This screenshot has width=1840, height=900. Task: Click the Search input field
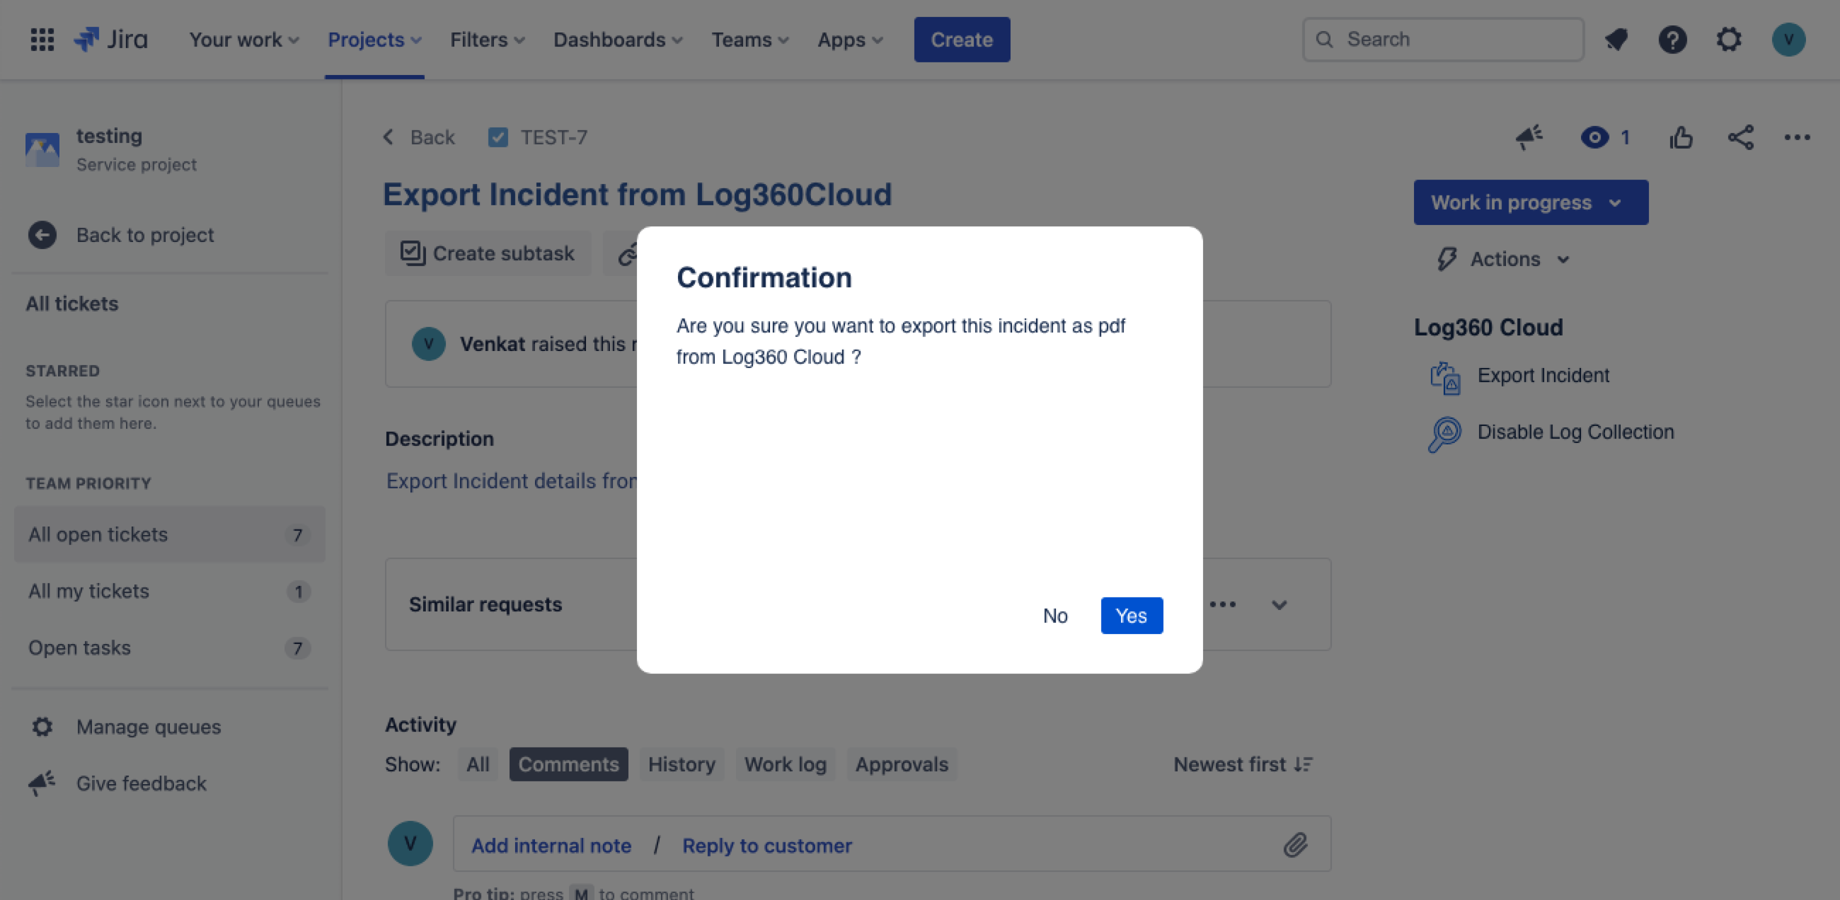[x=1443, y=40]
